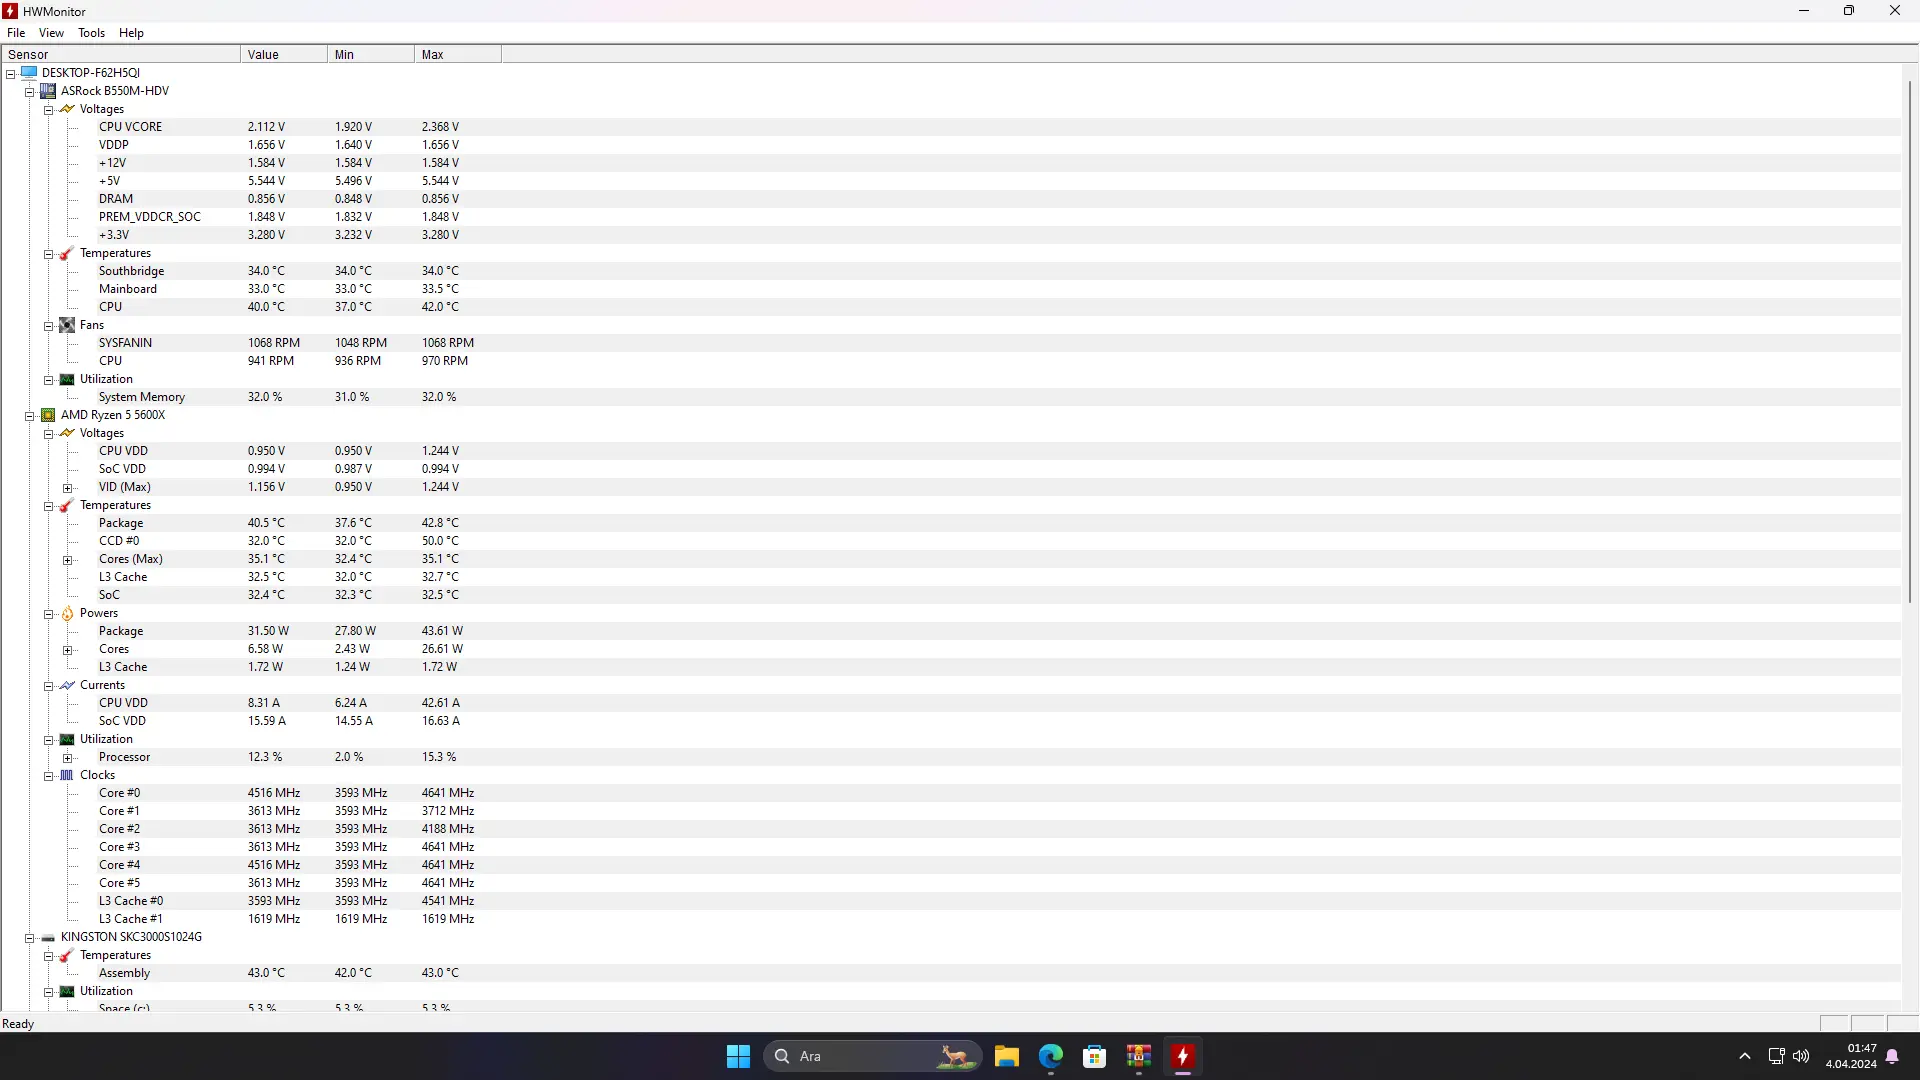Click the ASRock Temperatures thermometer icon
This screenshot has height=1080, width=1920.
point(67,253)
